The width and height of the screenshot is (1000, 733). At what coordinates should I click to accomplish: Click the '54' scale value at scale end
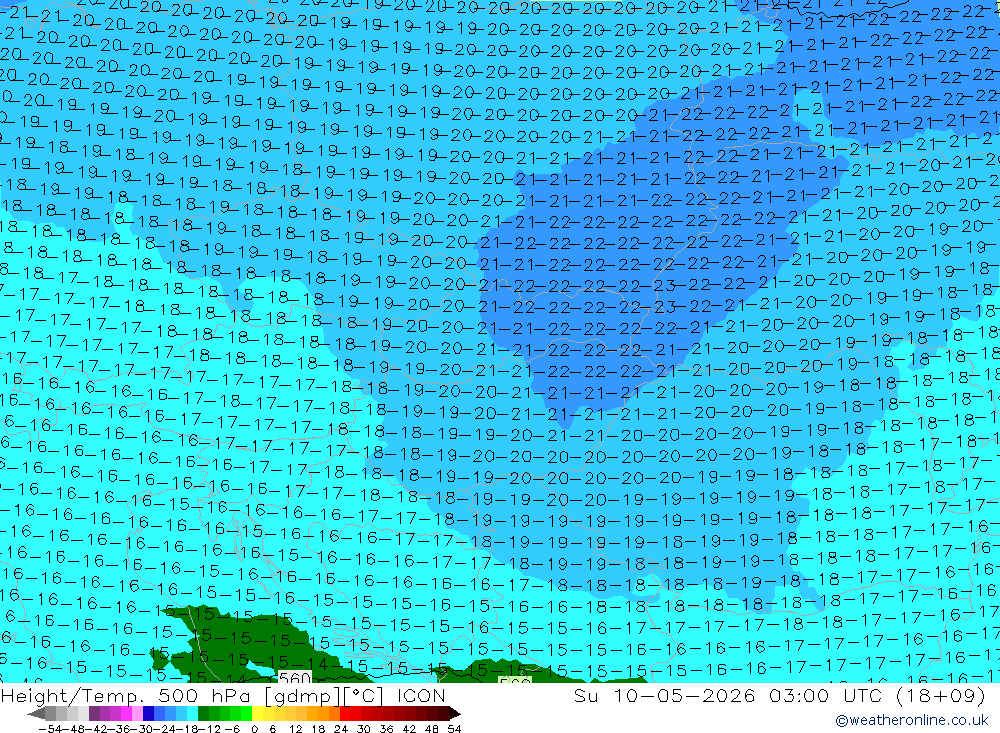point(454,729)
